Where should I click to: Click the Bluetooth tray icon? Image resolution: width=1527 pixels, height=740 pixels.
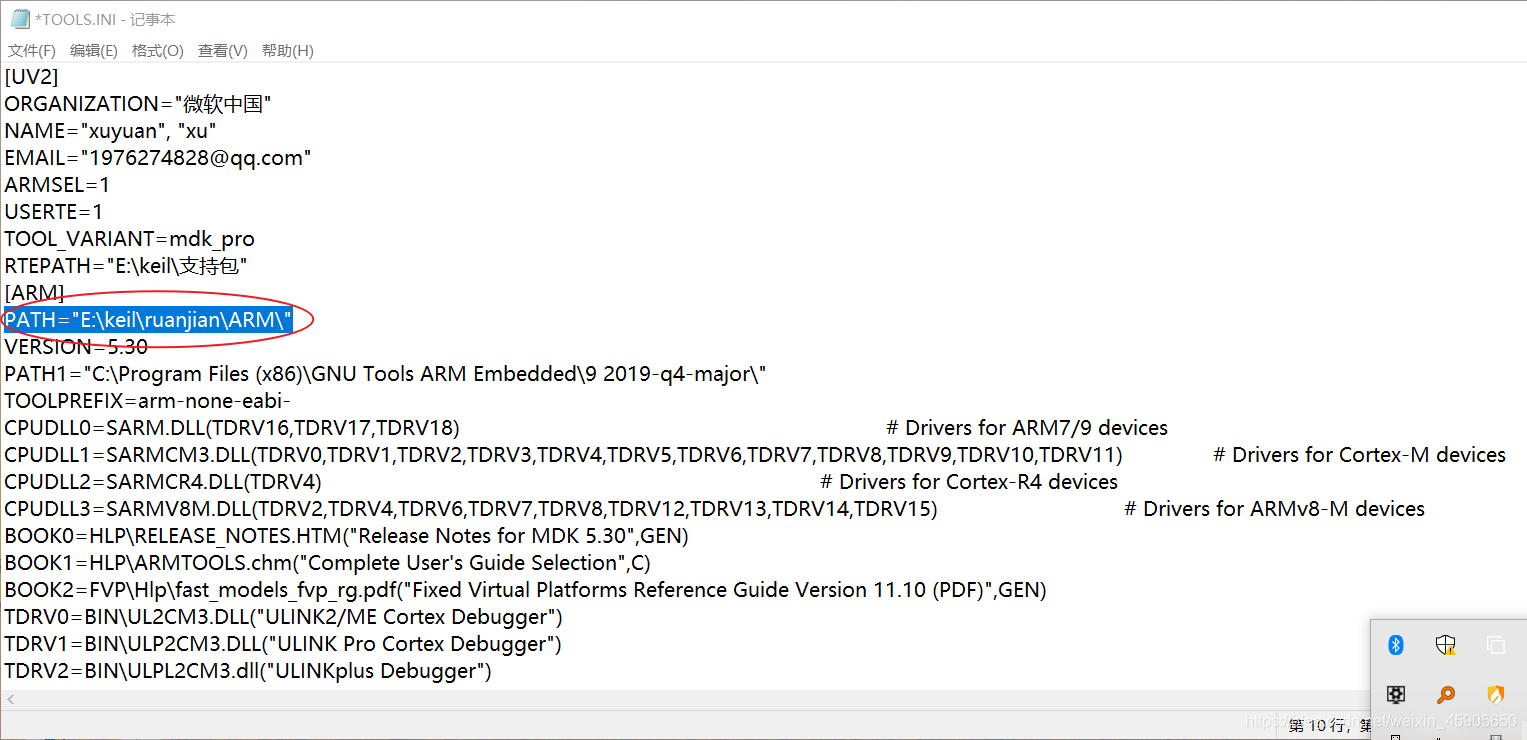(1396, 645)
